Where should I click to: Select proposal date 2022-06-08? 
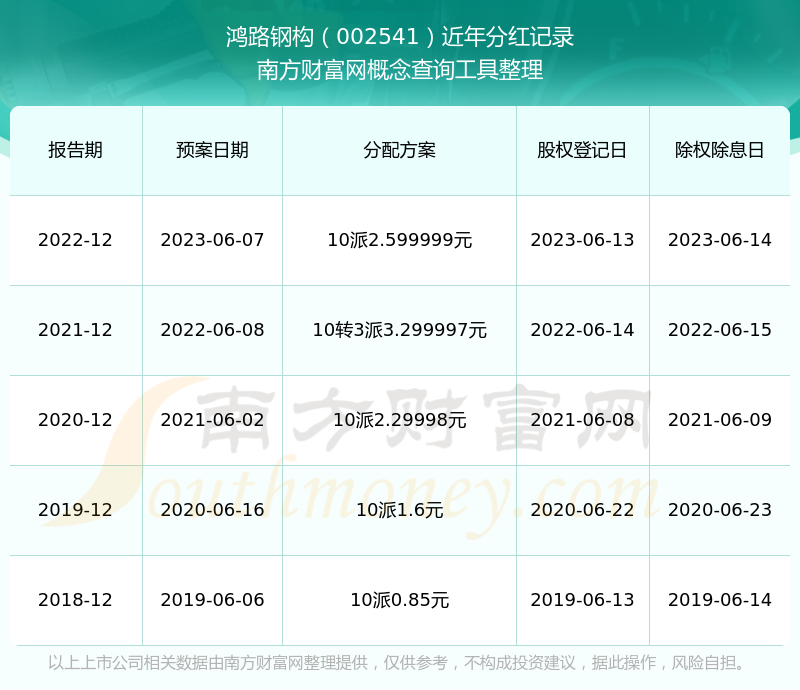212,330
